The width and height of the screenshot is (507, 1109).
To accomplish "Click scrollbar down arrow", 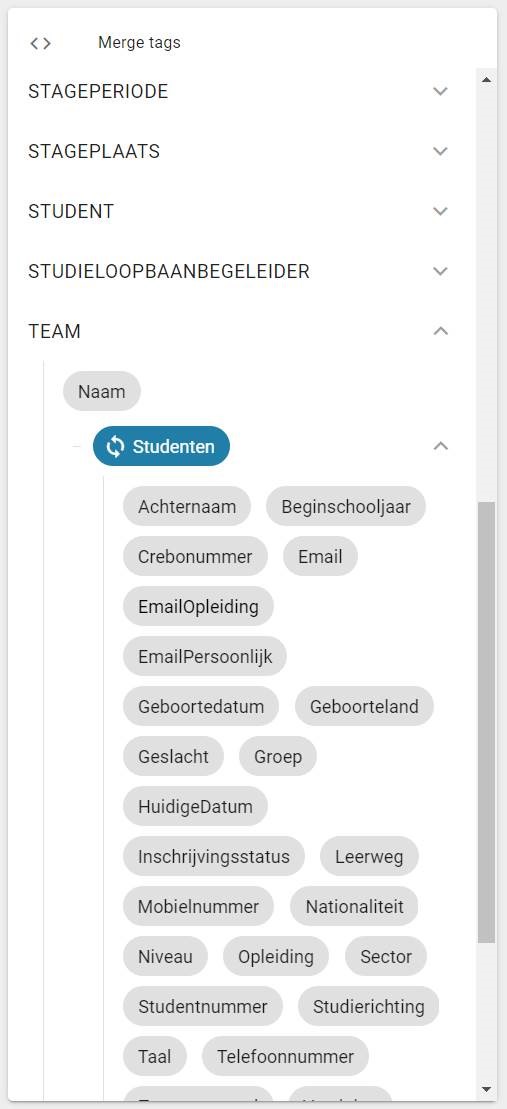I will 486,1089.
